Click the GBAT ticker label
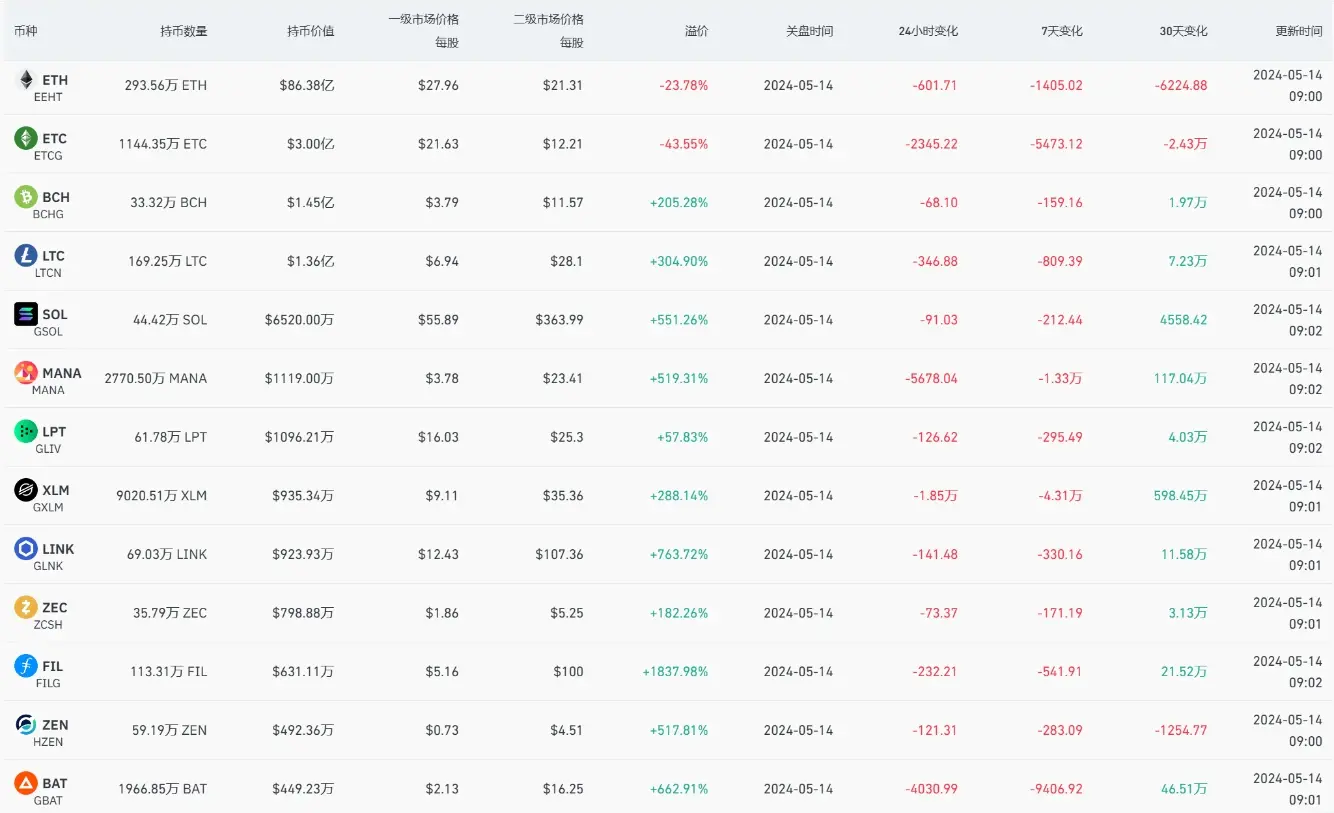This screenshot has height=813, width=1334. coord(48,800)
